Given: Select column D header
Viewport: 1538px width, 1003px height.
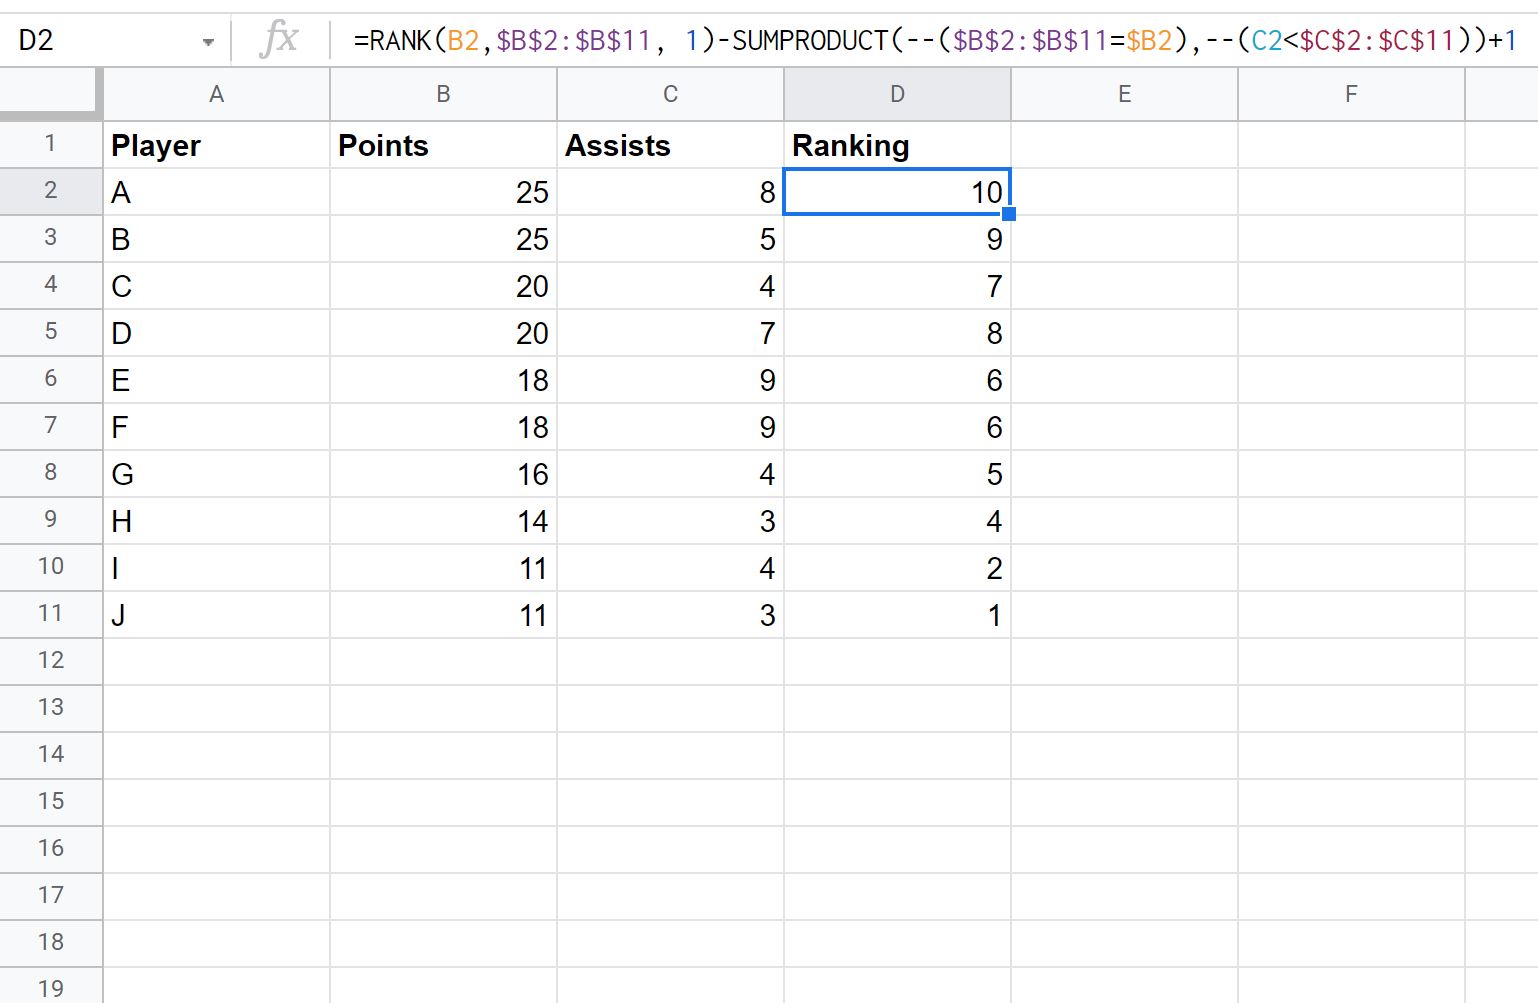Looking at the screenshot, I should click(897, 94).
